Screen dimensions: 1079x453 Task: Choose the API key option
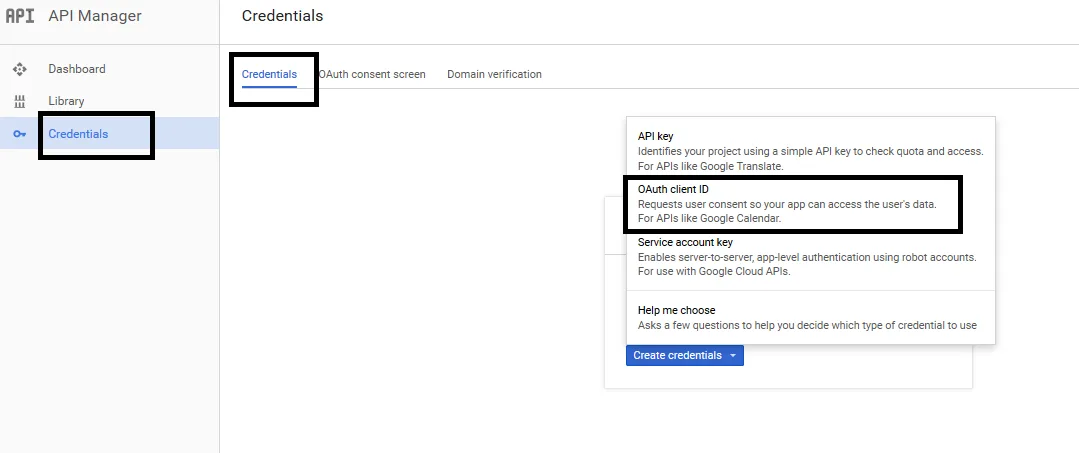811,151
